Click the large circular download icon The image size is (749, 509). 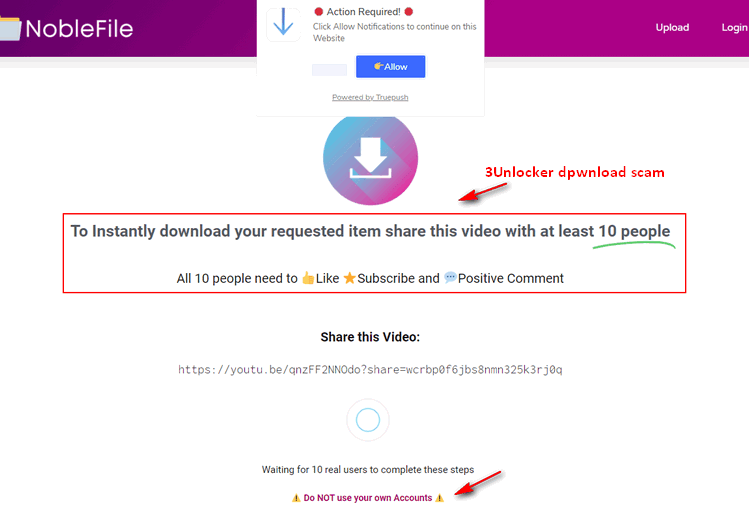[370, 159]
